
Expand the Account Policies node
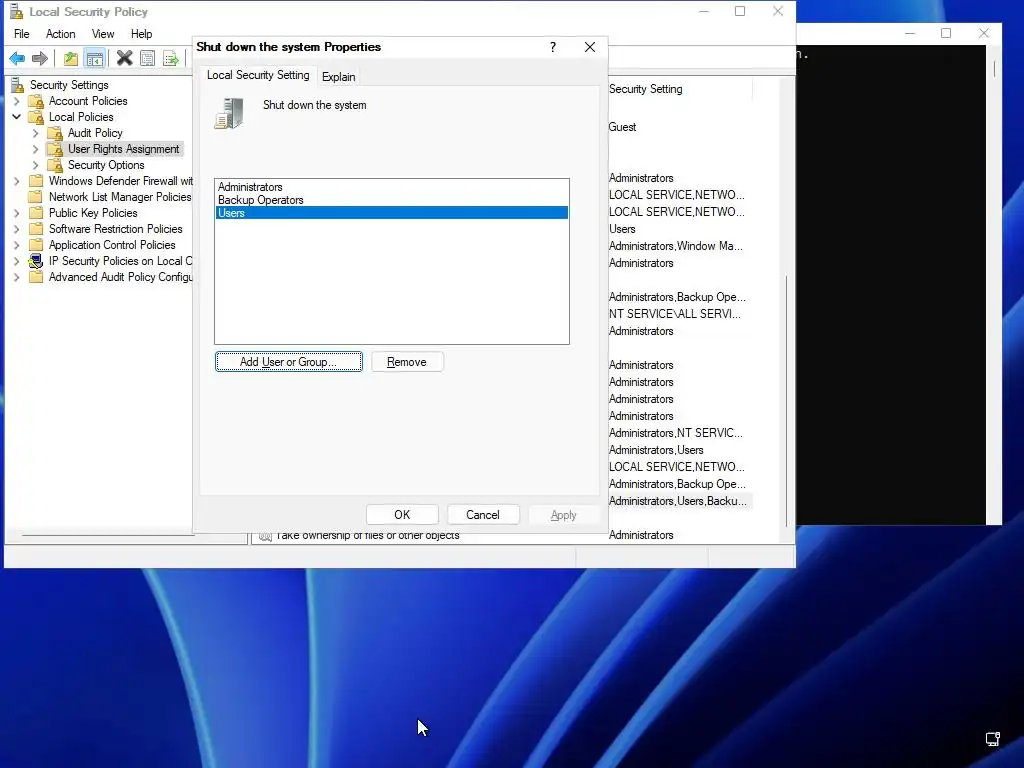click(x=17, y=101)
